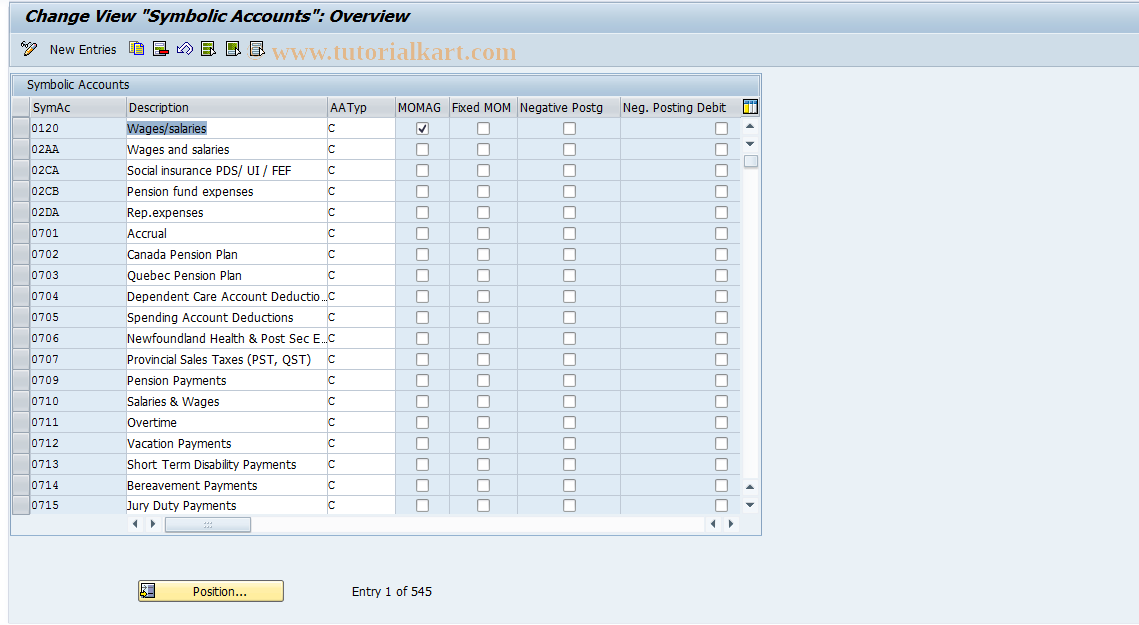The image size is (1139, 625).
Task: Check Negative Postg for Accrual 0701
Action: click(x=570, y=234)
